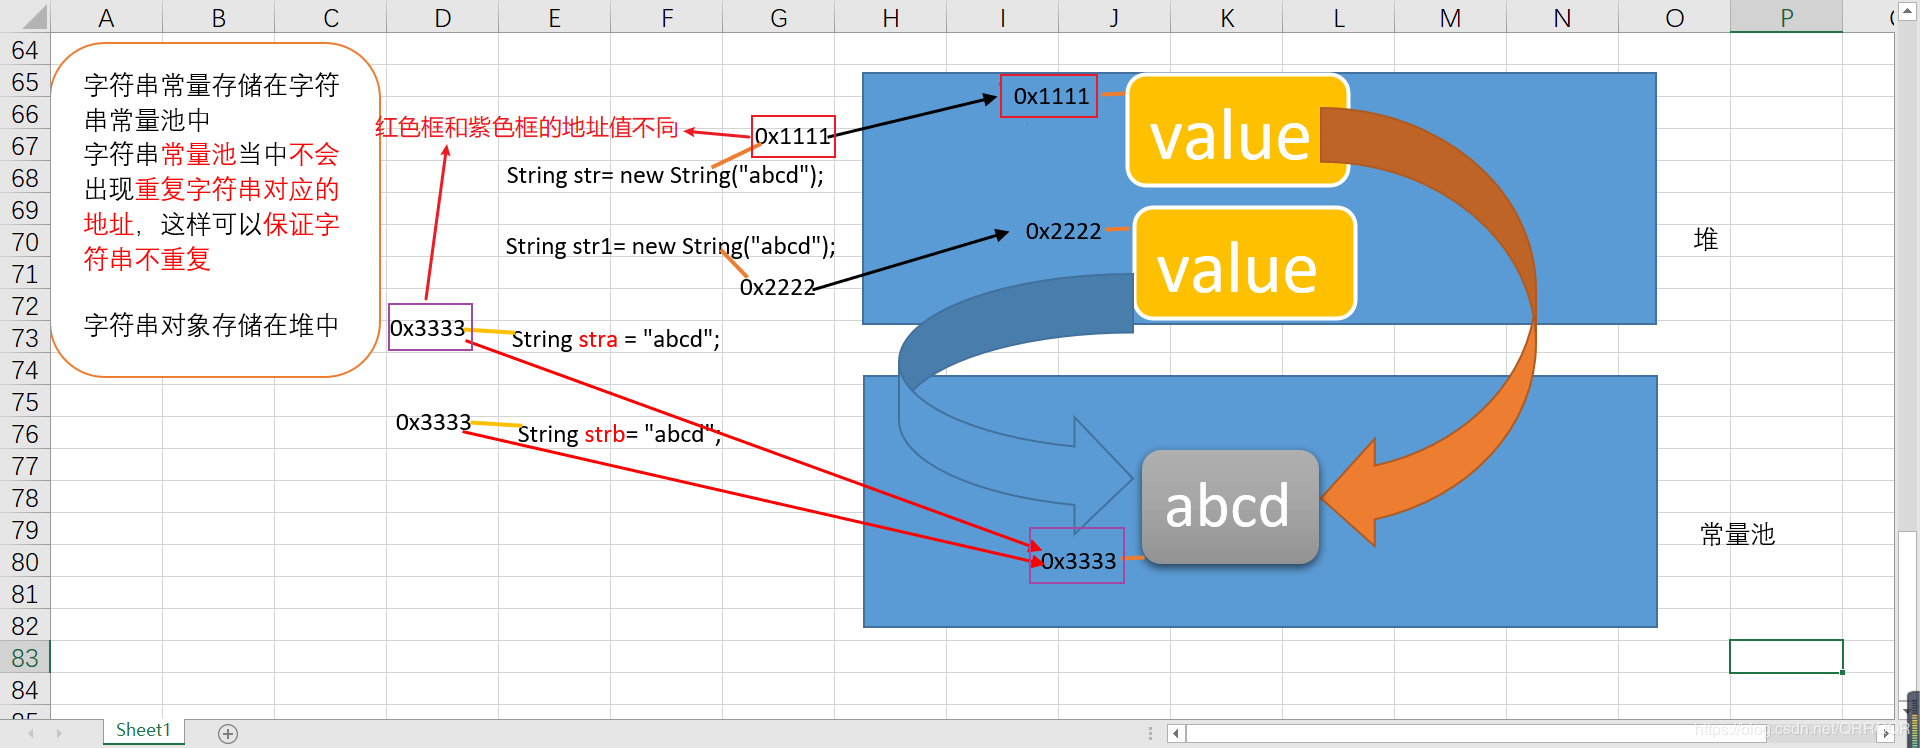
Task: Select row 73 header
Action: [25, 338]
